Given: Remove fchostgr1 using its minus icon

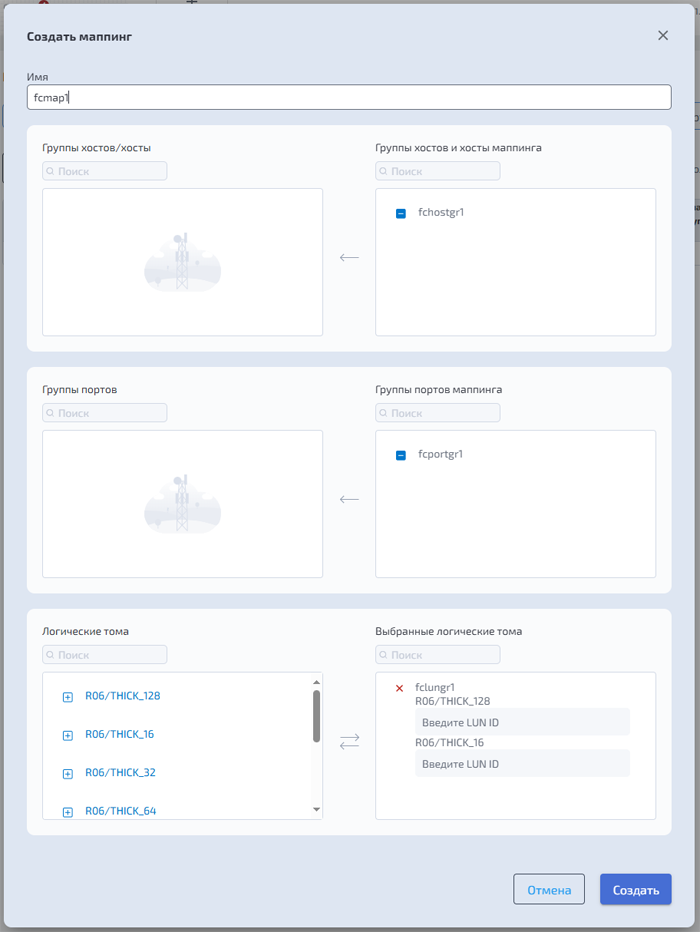Looking at the screenshot, I should (401, 213).
